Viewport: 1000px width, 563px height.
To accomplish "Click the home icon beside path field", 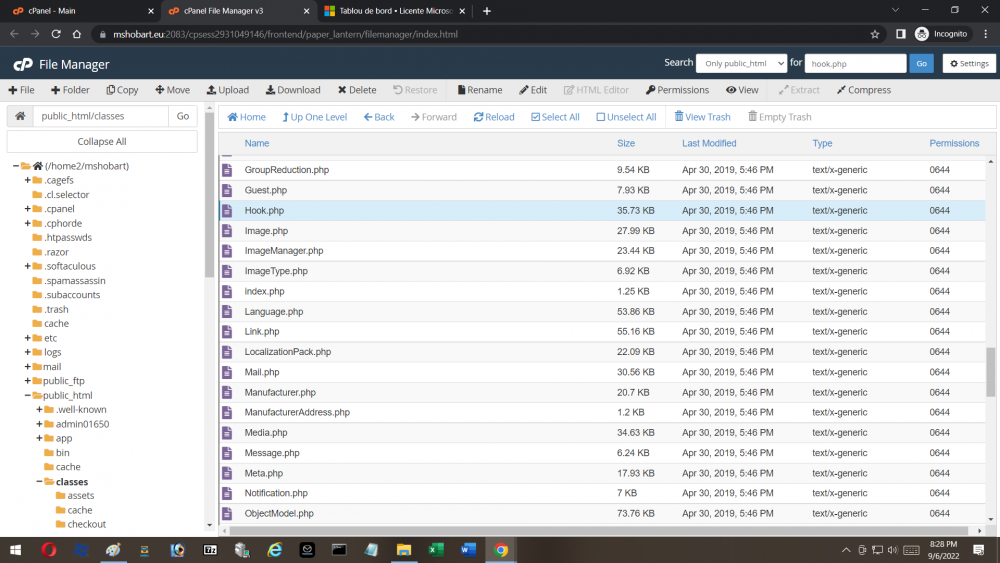I will tap(20, 116).
